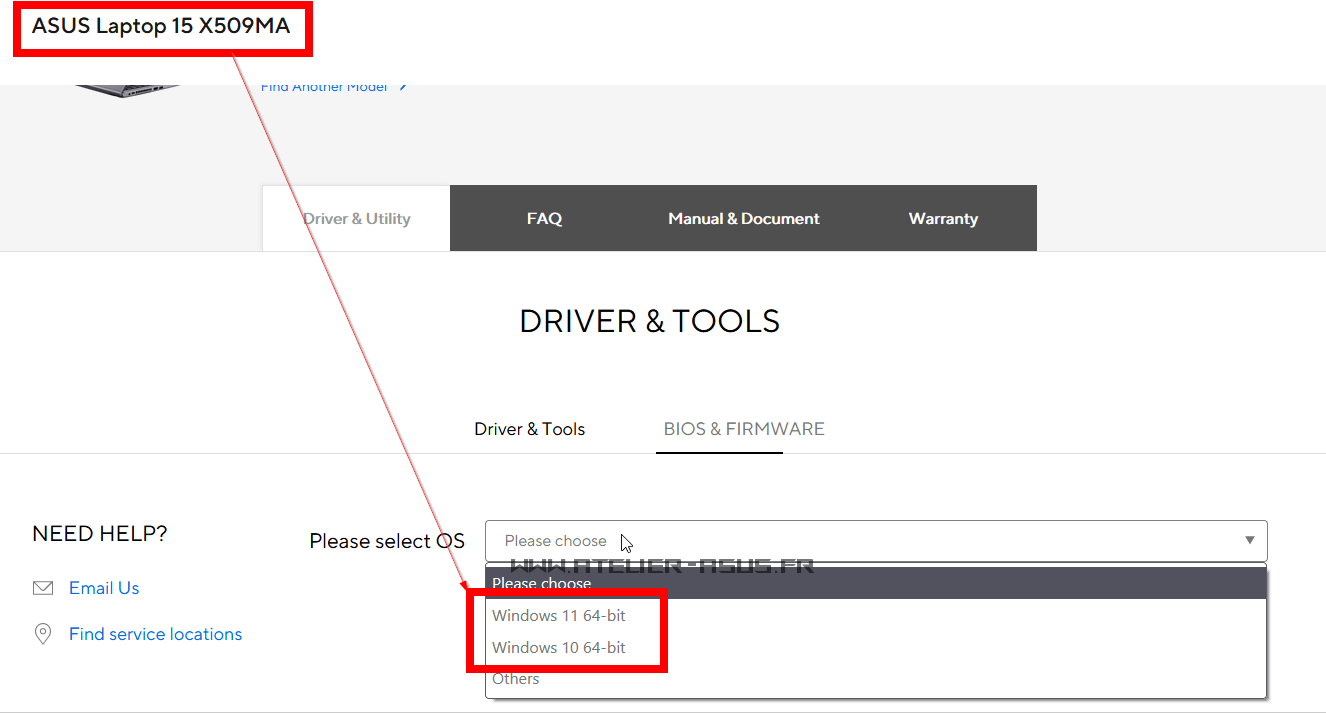This screenshot has height=713, width=1326.
Task: Click the location pin icon
Action: point(43,634)
